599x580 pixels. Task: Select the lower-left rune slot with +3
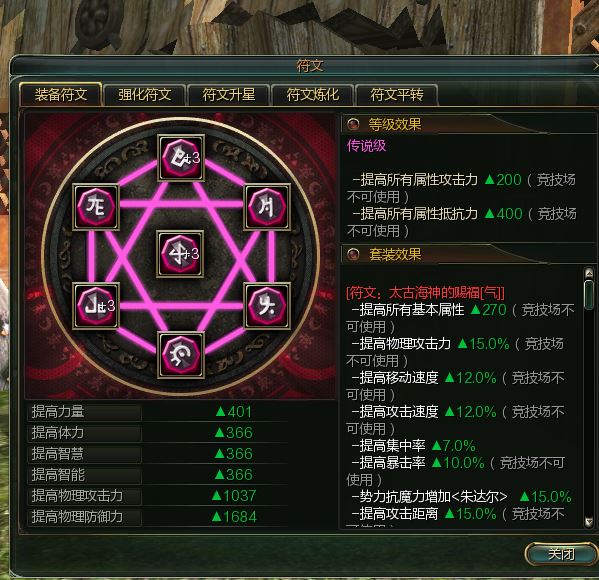[x=96, y=306]
